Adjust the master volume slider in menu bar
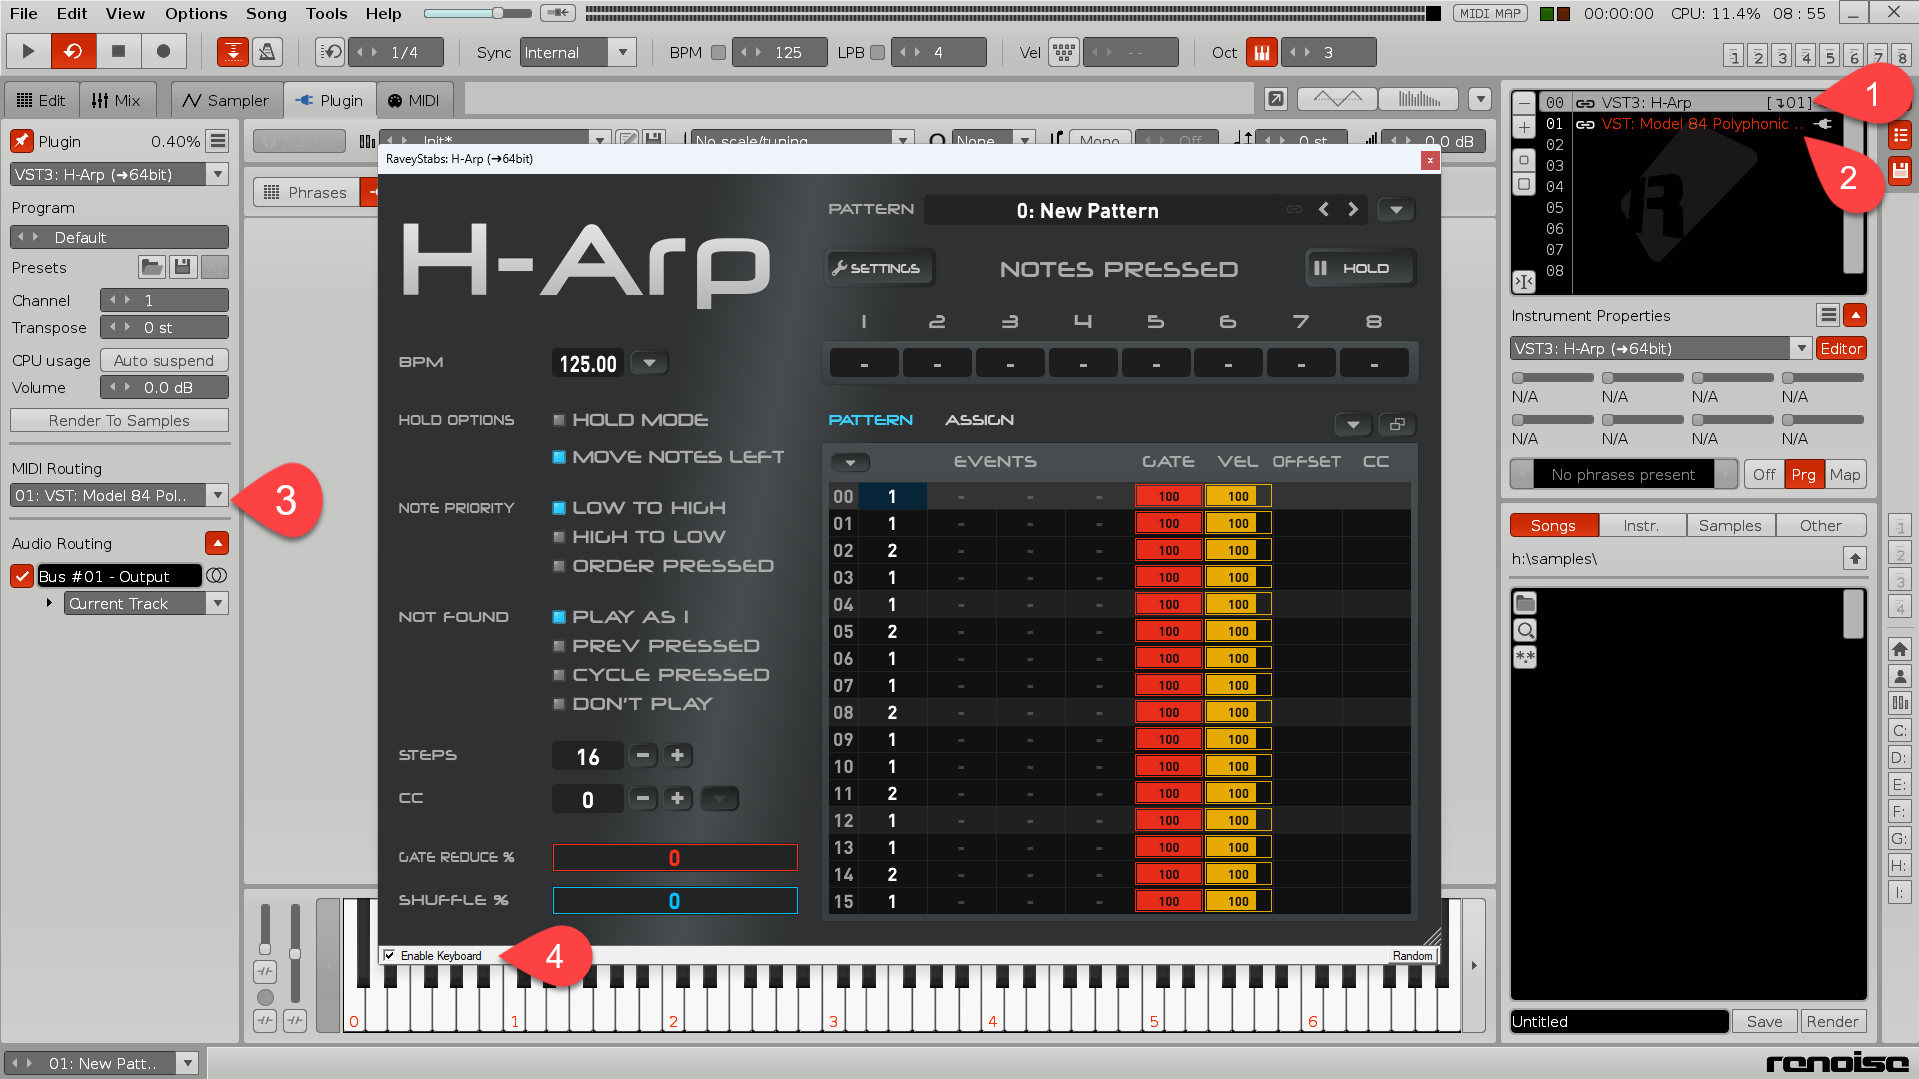 click(477, 13)
